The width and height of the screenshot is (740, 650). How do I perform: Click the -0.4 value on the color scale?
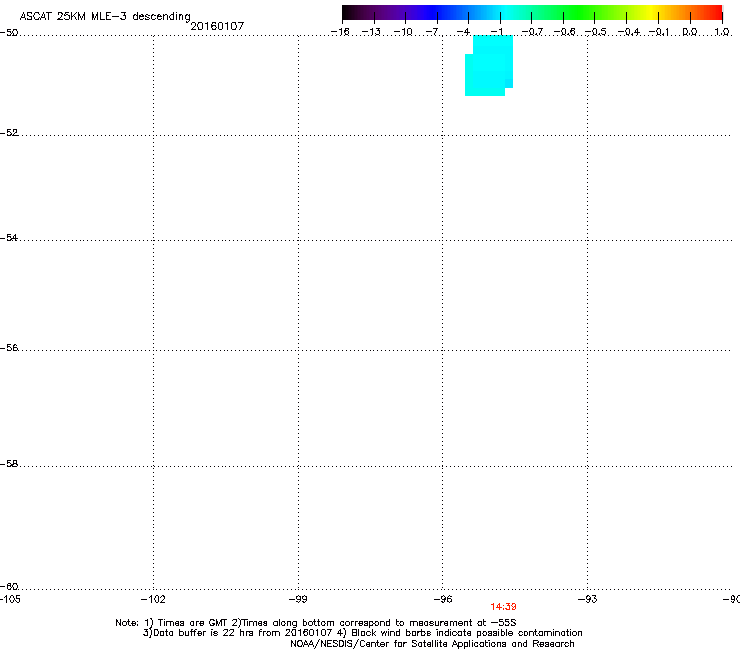point(629,32)
